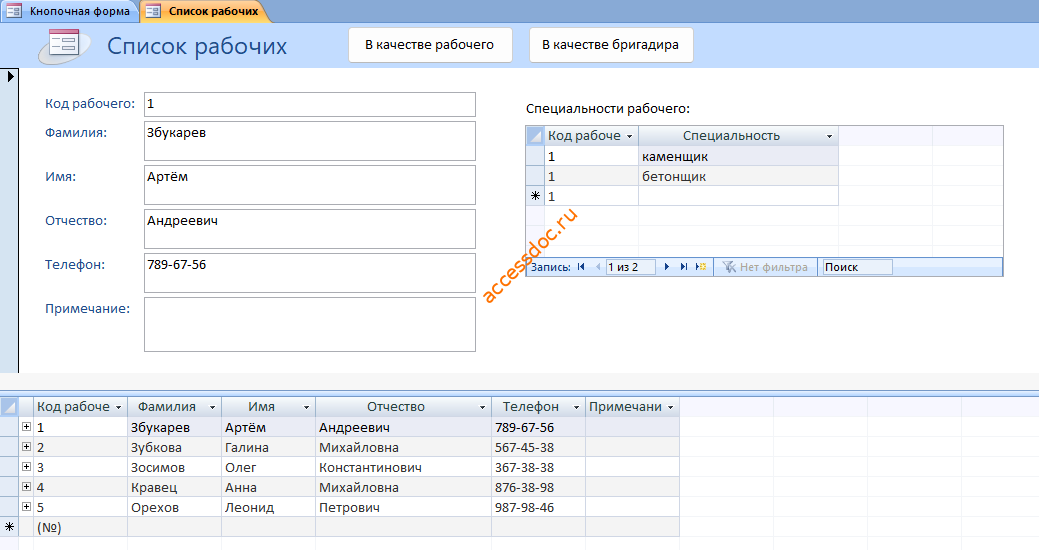Click the new-record asterisk in bottom datasheet
Image resolution: width=1039 pixels, height=550 pixels.
(9, 527)
